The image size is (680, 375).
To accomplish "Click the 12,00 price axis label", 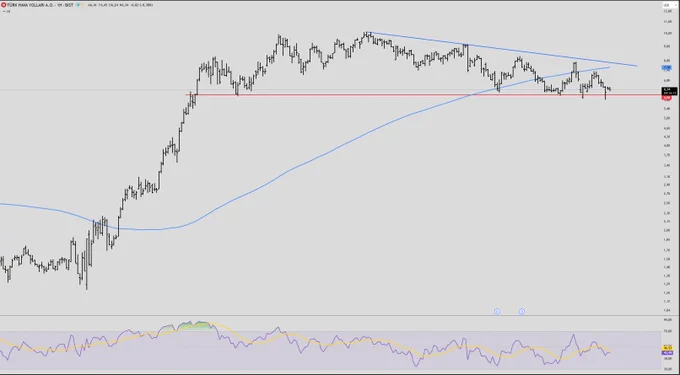I will coord(667,11).
